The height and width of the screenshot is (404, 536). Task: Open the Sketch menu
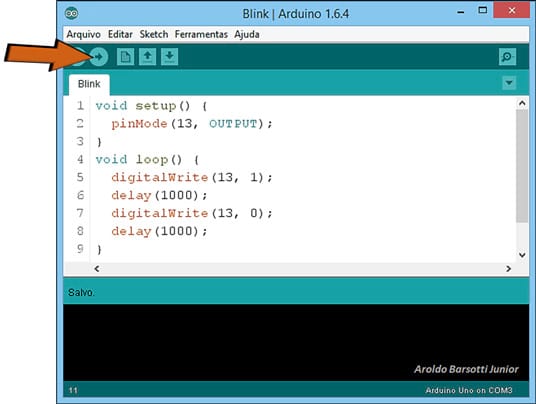[154, 35]
